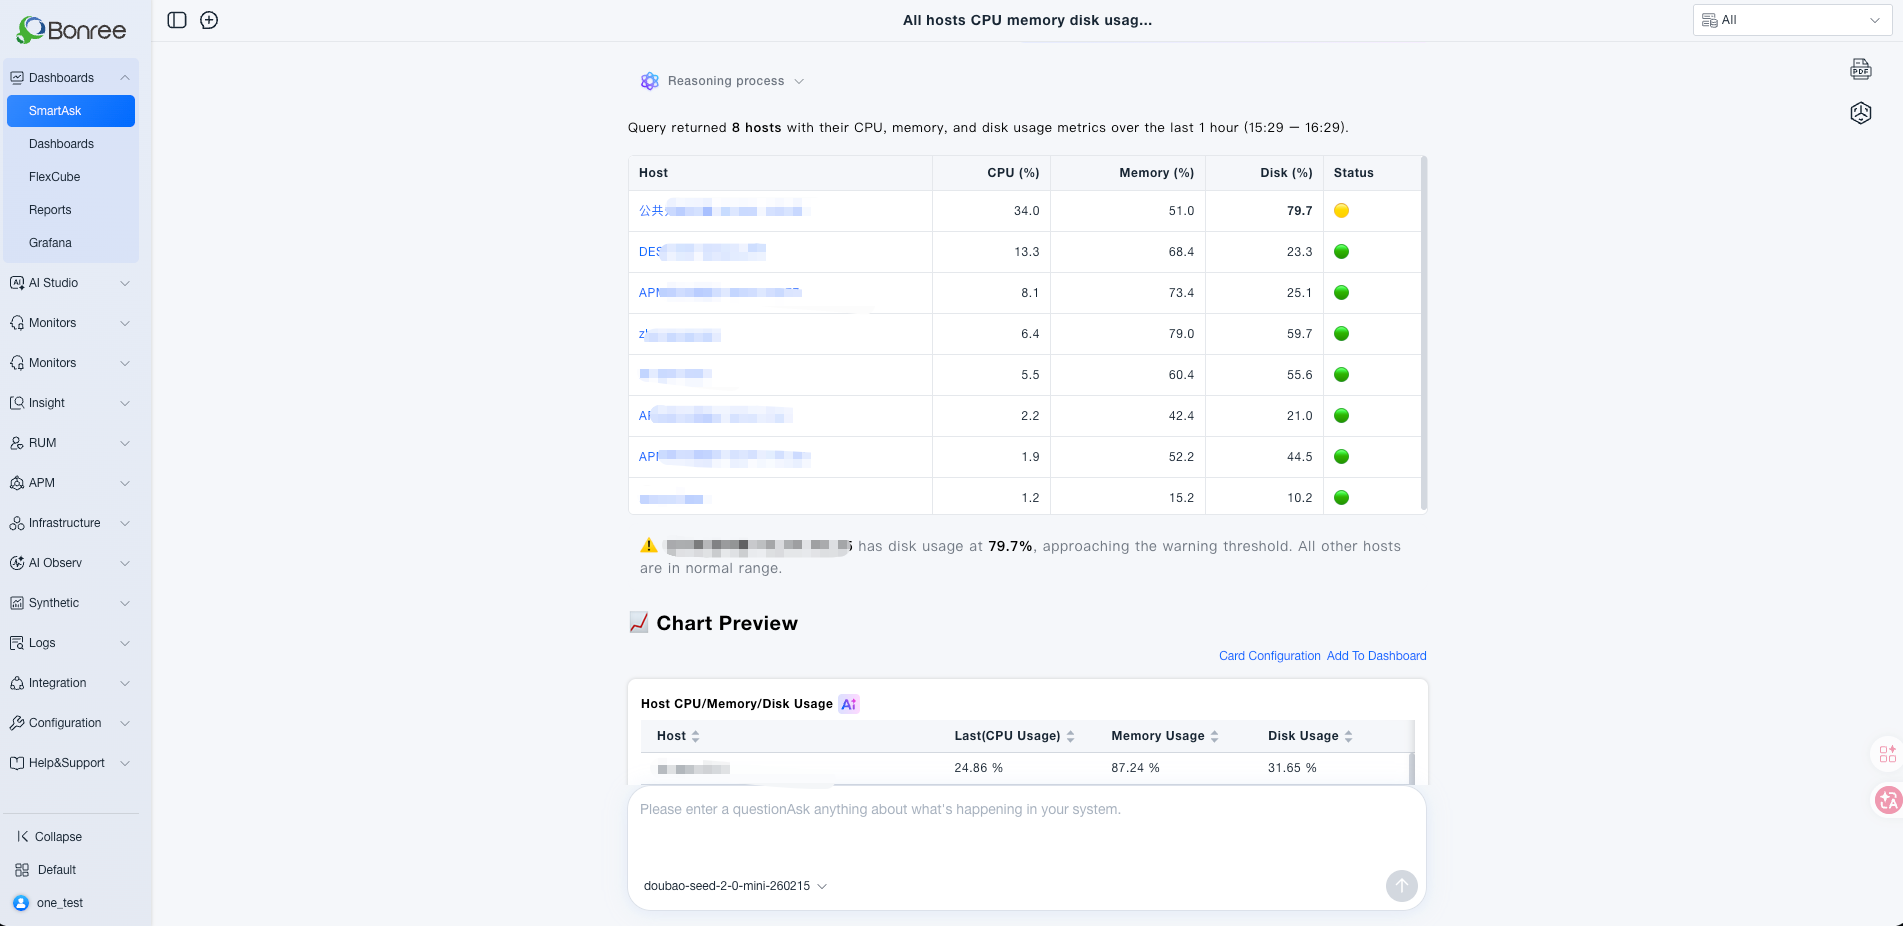Click the Help&Support book icon

pyautogui.click(x=17, y=763)
